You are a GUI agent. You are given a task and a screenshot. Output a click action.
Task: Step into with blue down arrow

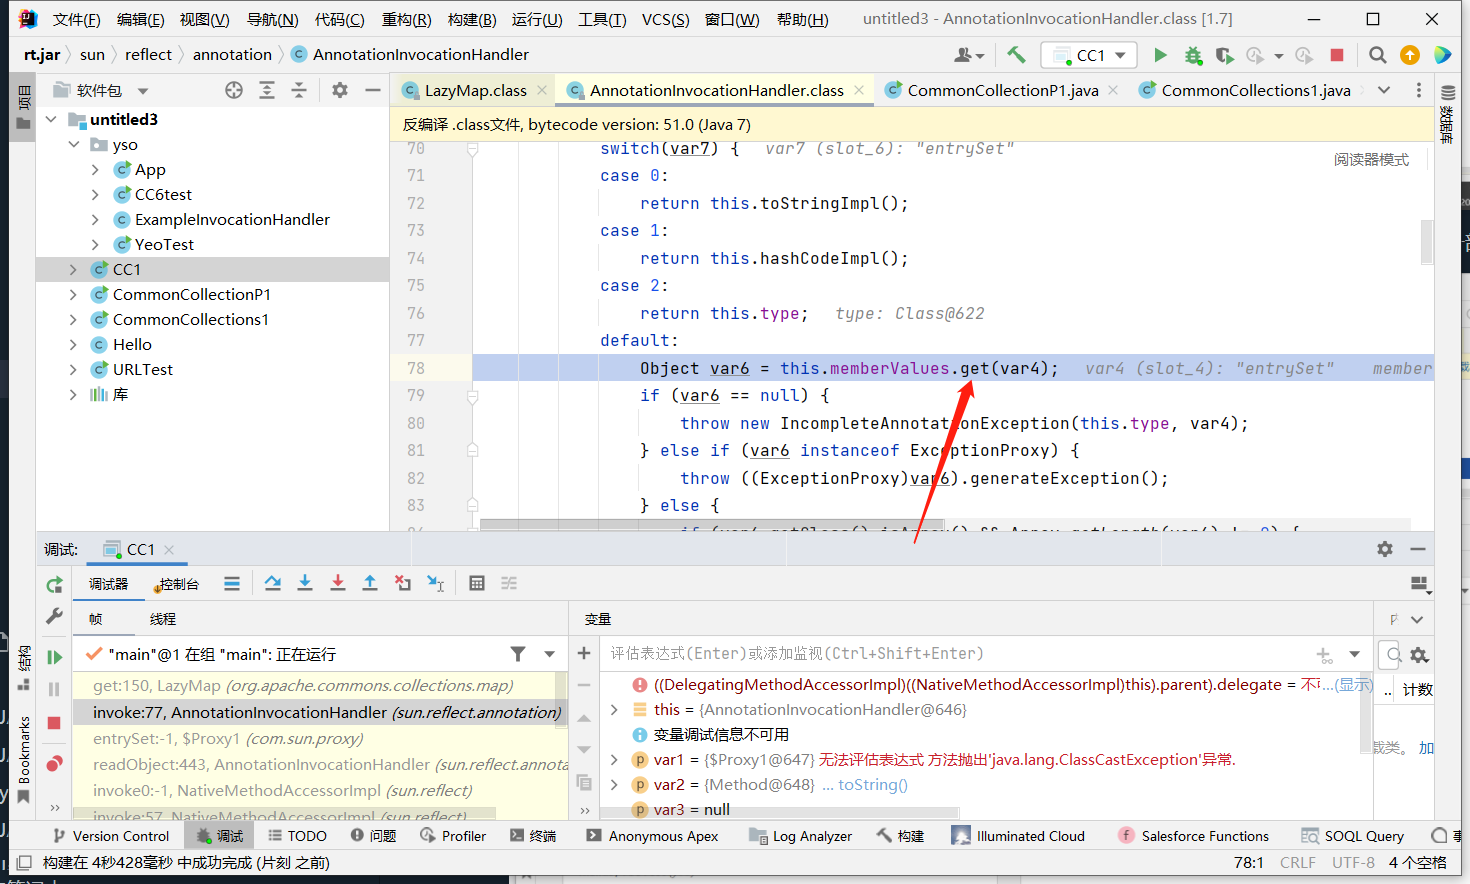(305, 583)
